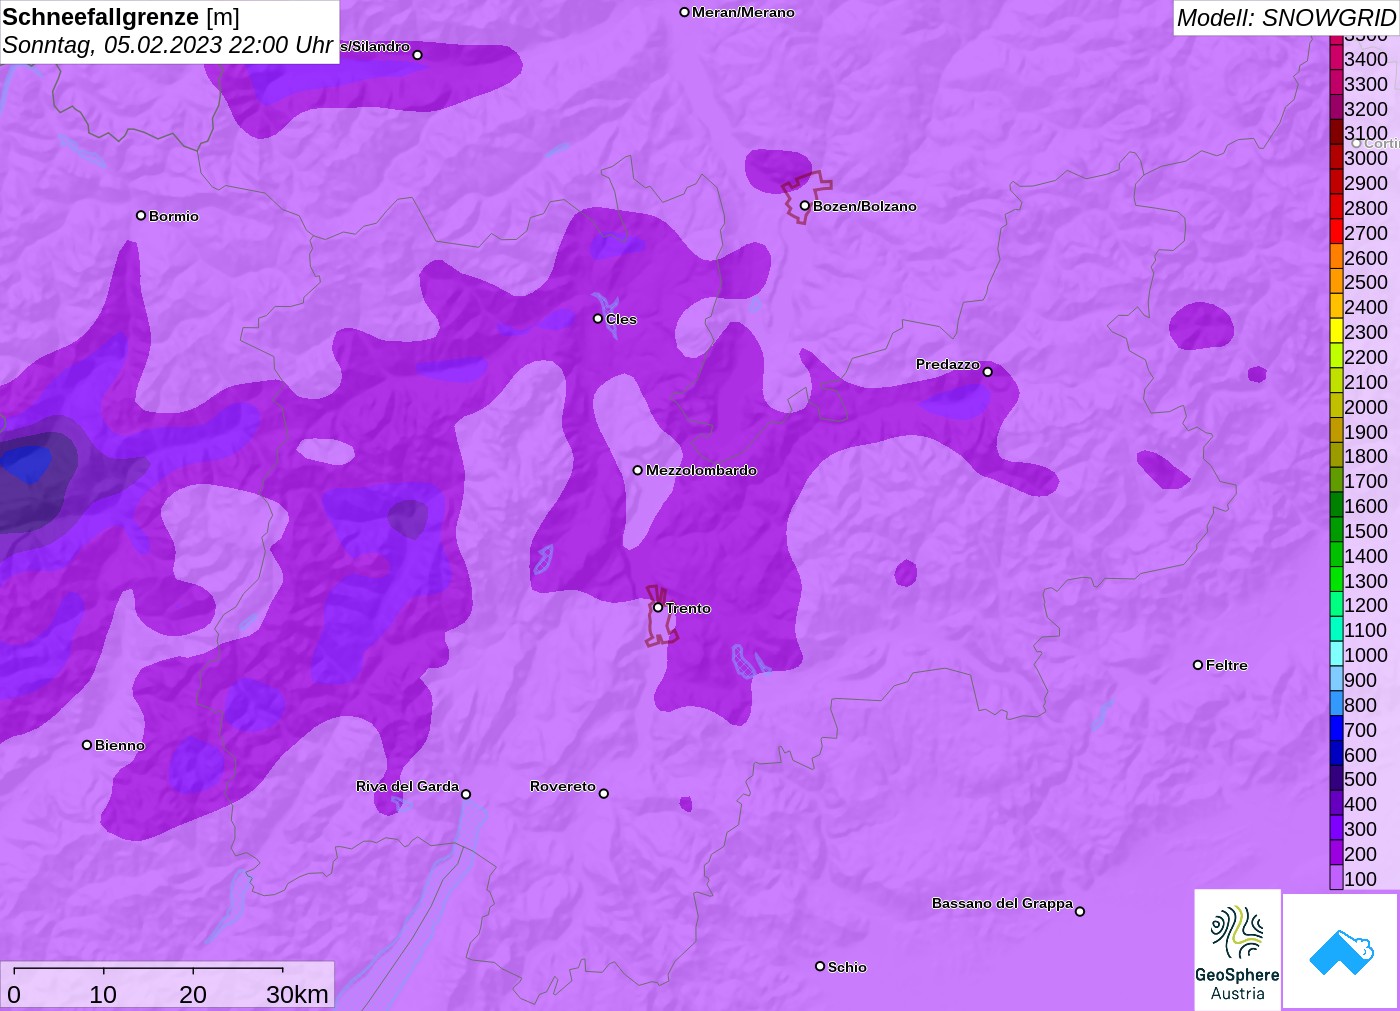The width and height of the screenshot is (1400, 1011).
Task: Click the date "Sonntag, 05.02.2023 22:00 Uhr"
Action: point(168,45)
